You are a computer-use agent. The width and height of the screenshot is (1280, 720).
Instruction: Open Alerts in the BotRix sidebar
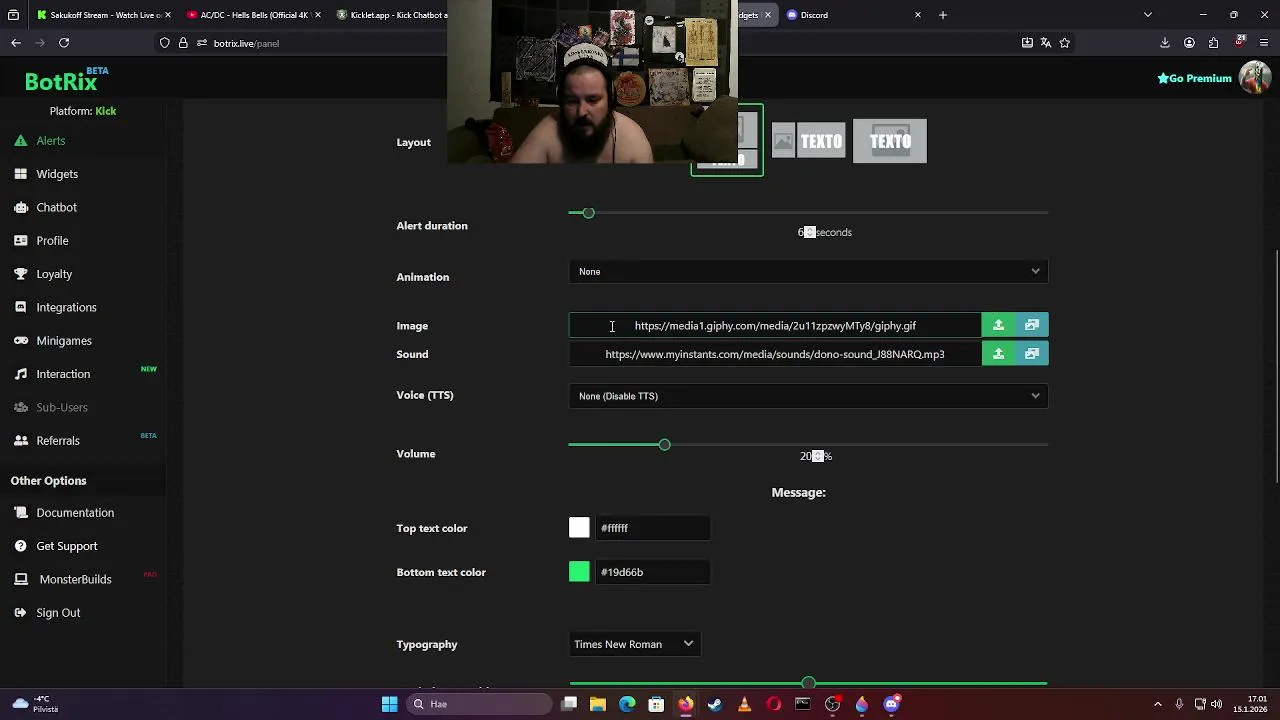(51, 141)
